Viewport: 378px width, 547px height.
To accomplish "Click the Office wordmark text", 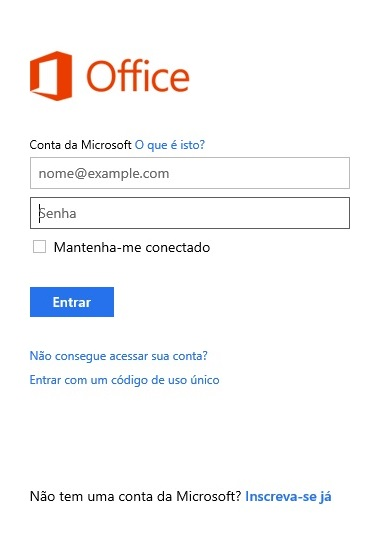I will pyautogui.click(x=138, y=76).
